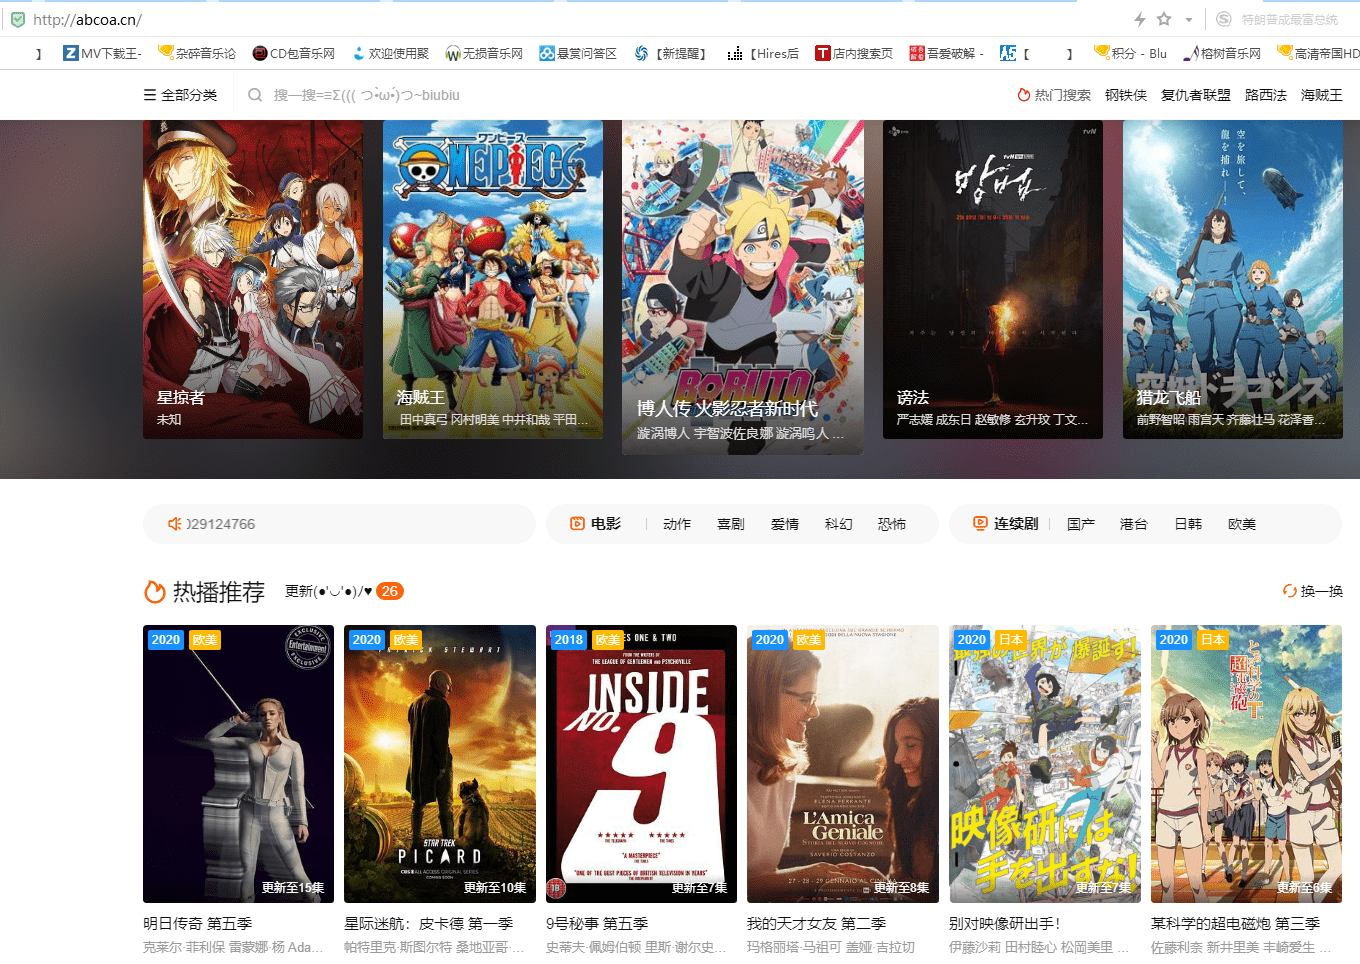1360x964 pixels.
Task: Open the 店内搜索页 bookmark
Action: (853, 53)
